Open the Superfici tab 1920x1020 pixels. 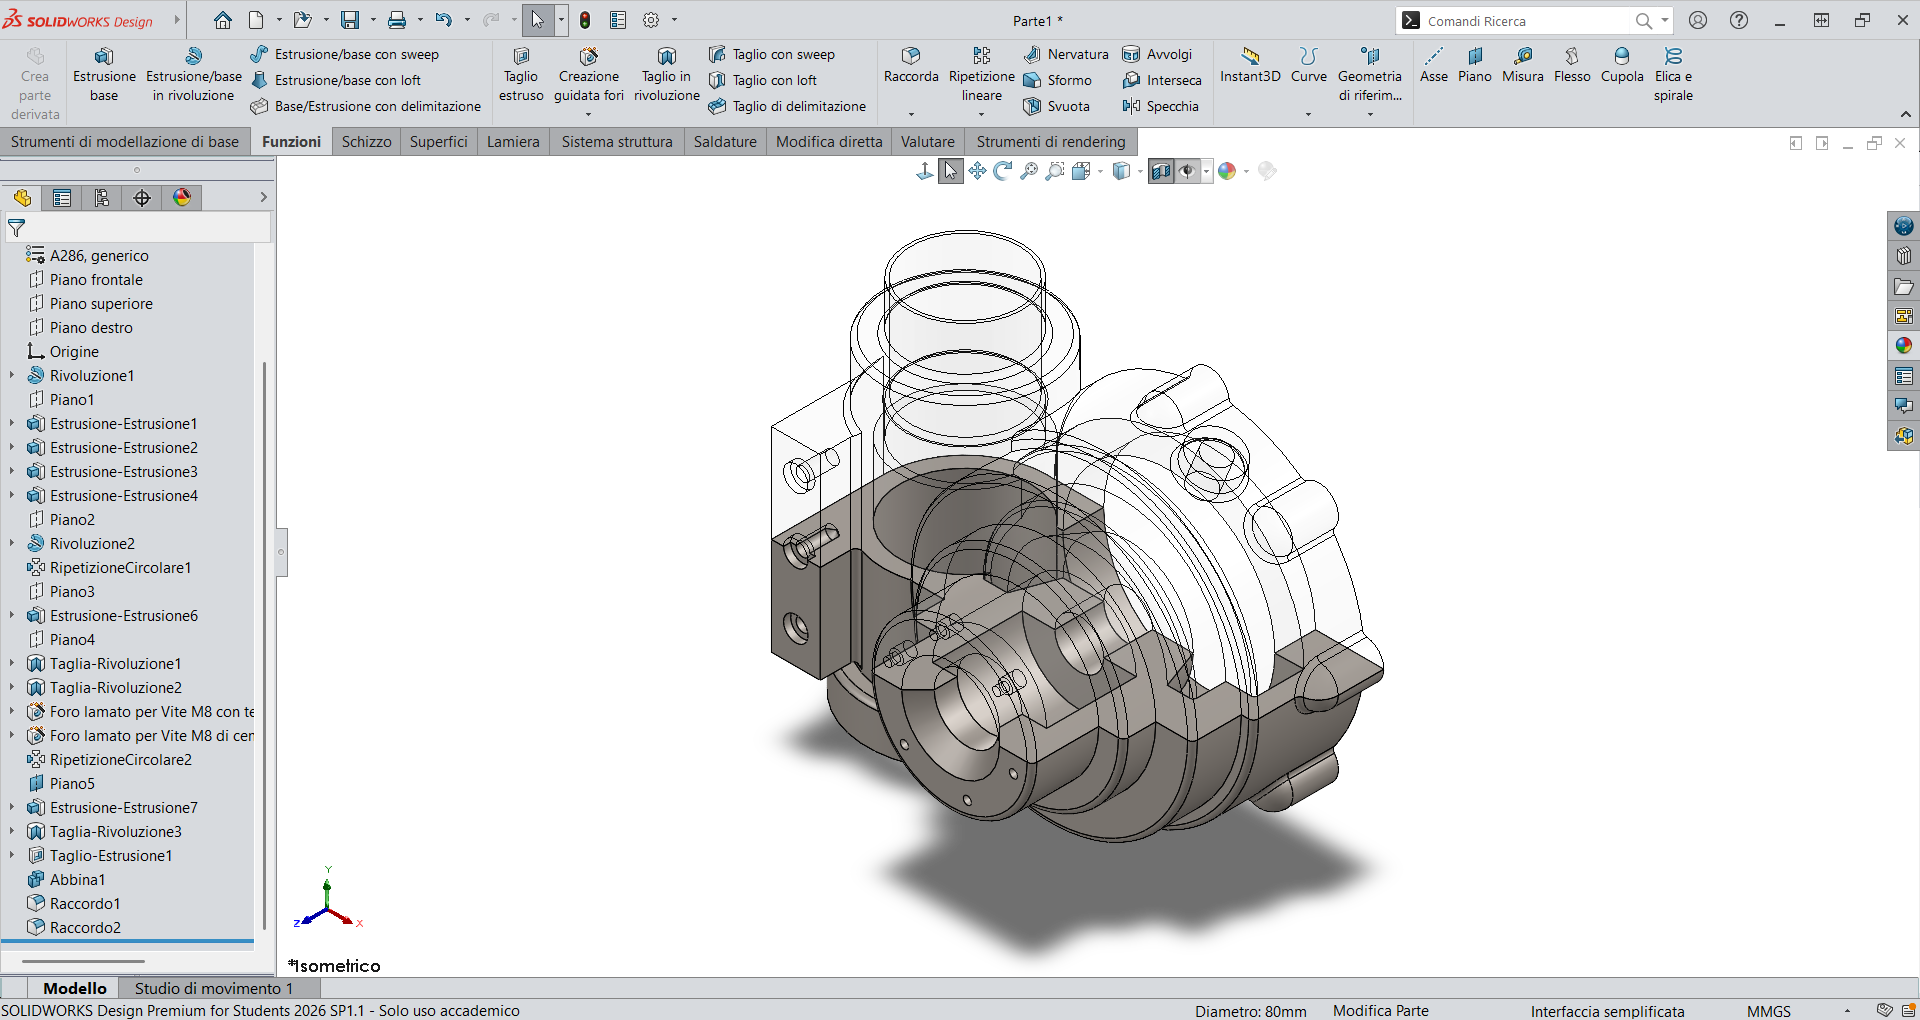tap(438, 142)
